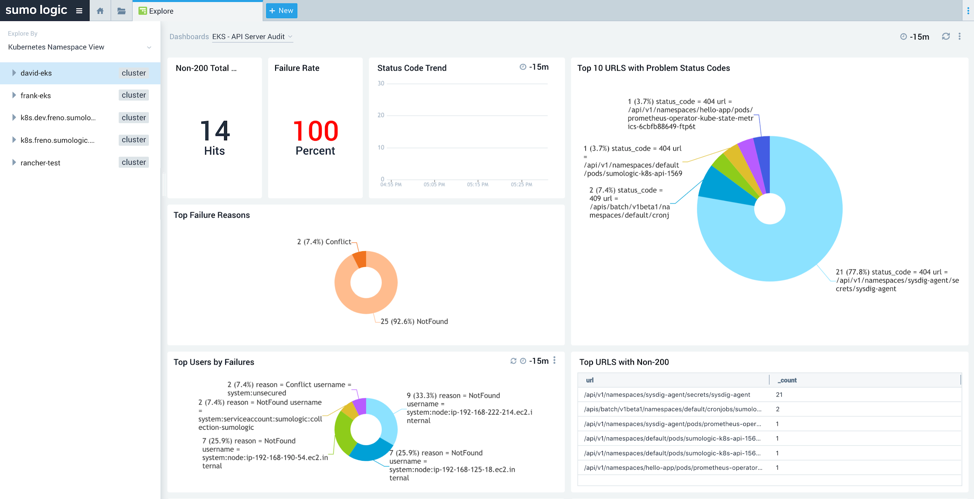Viewport: 974px width, 499px height.
Task: Click clock icon in Status Code Trend panel
Action: [x=522, y=67]
